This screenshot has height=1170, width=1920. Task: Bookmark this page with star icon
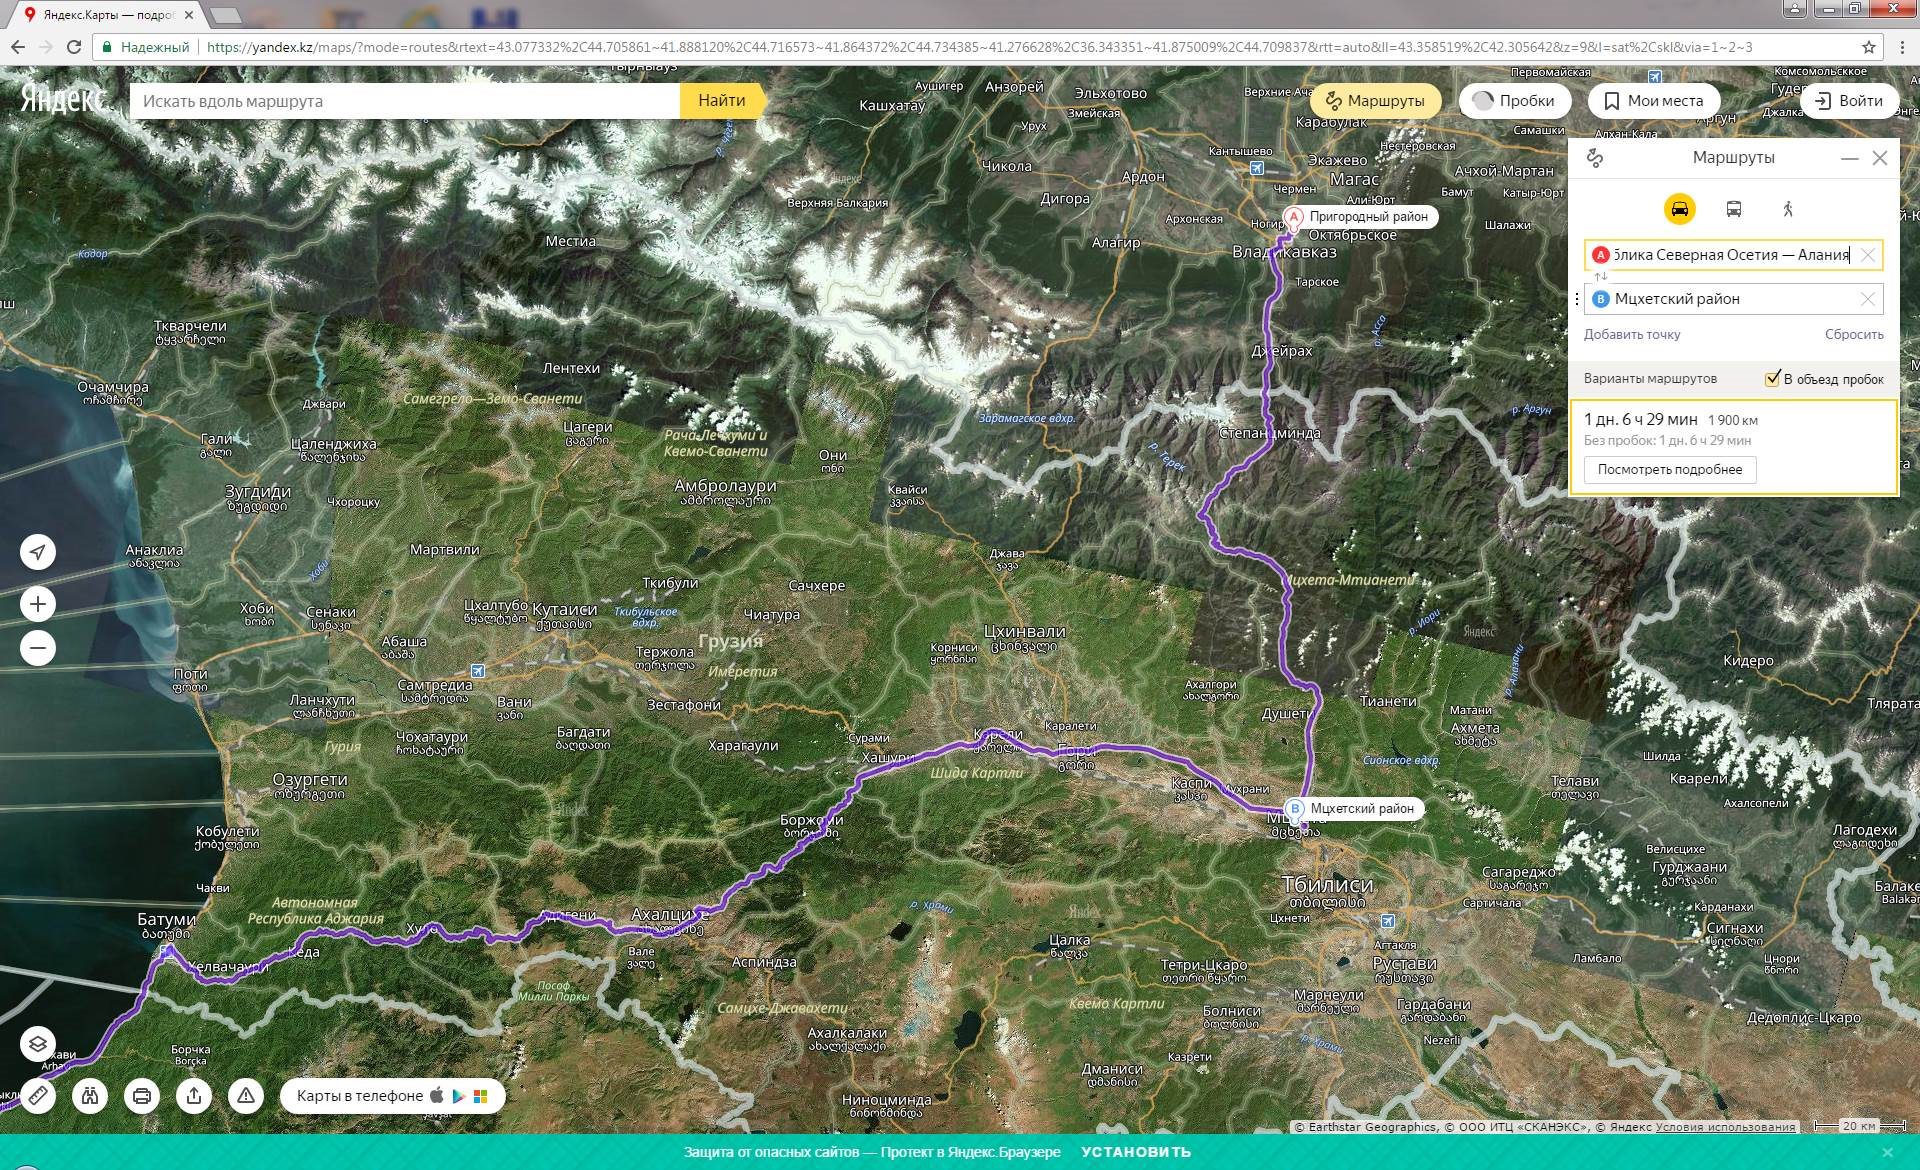coord(1868,47)
